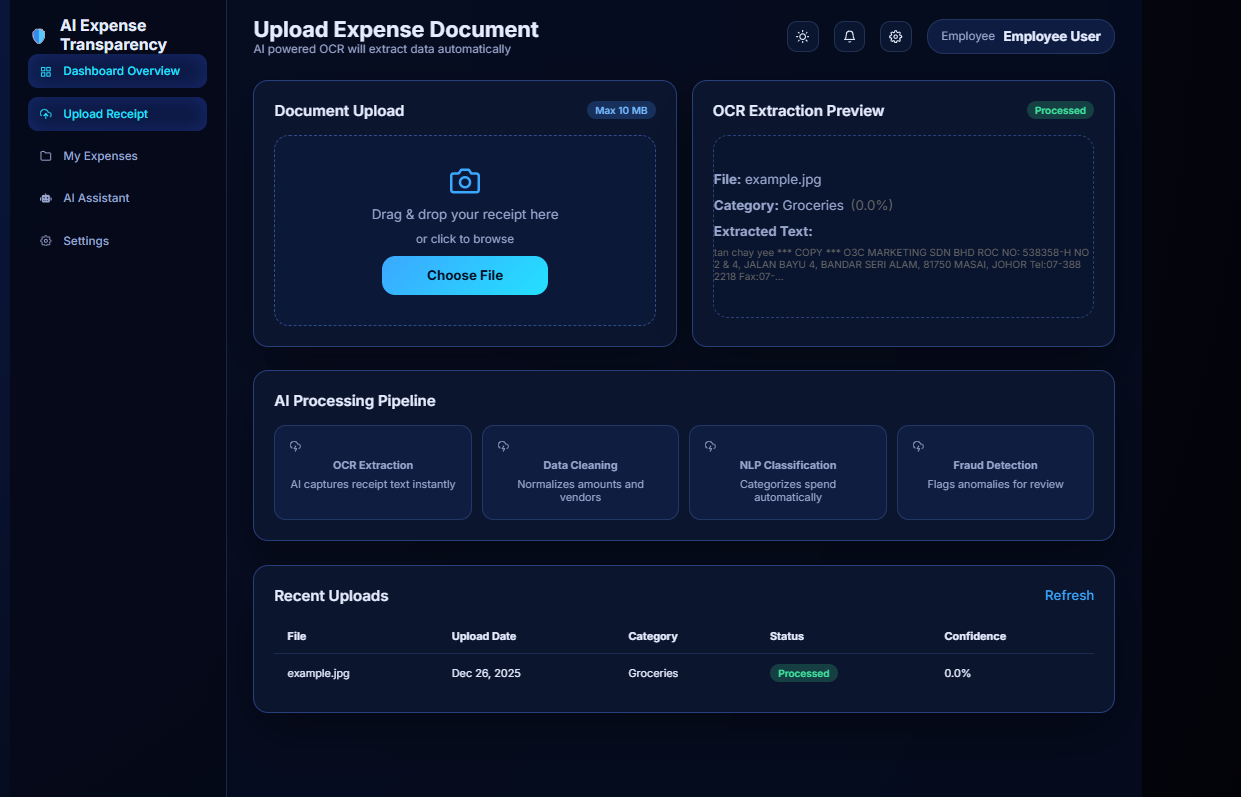
Task: Click the 0.0% confidence value in the table
Action: [x=957, y=673]
